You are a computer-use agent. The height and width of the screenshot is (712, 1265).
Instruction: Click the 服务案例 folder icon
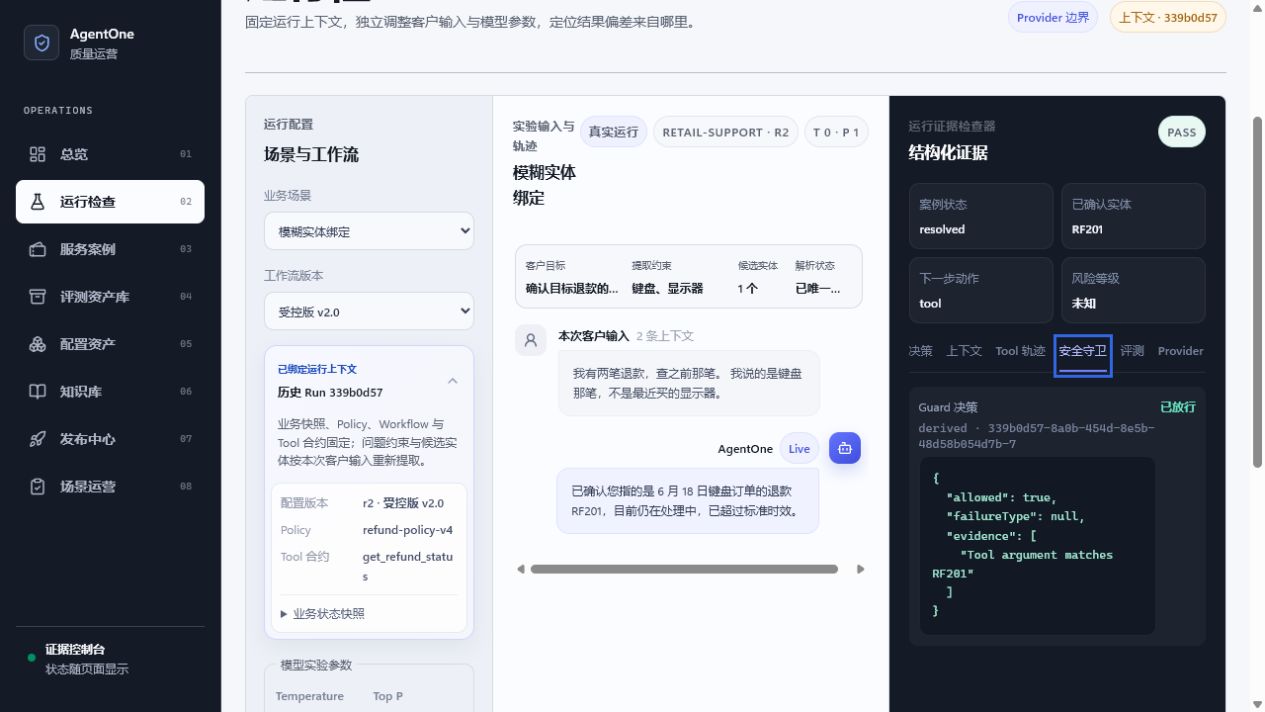[x=38, y=249]
